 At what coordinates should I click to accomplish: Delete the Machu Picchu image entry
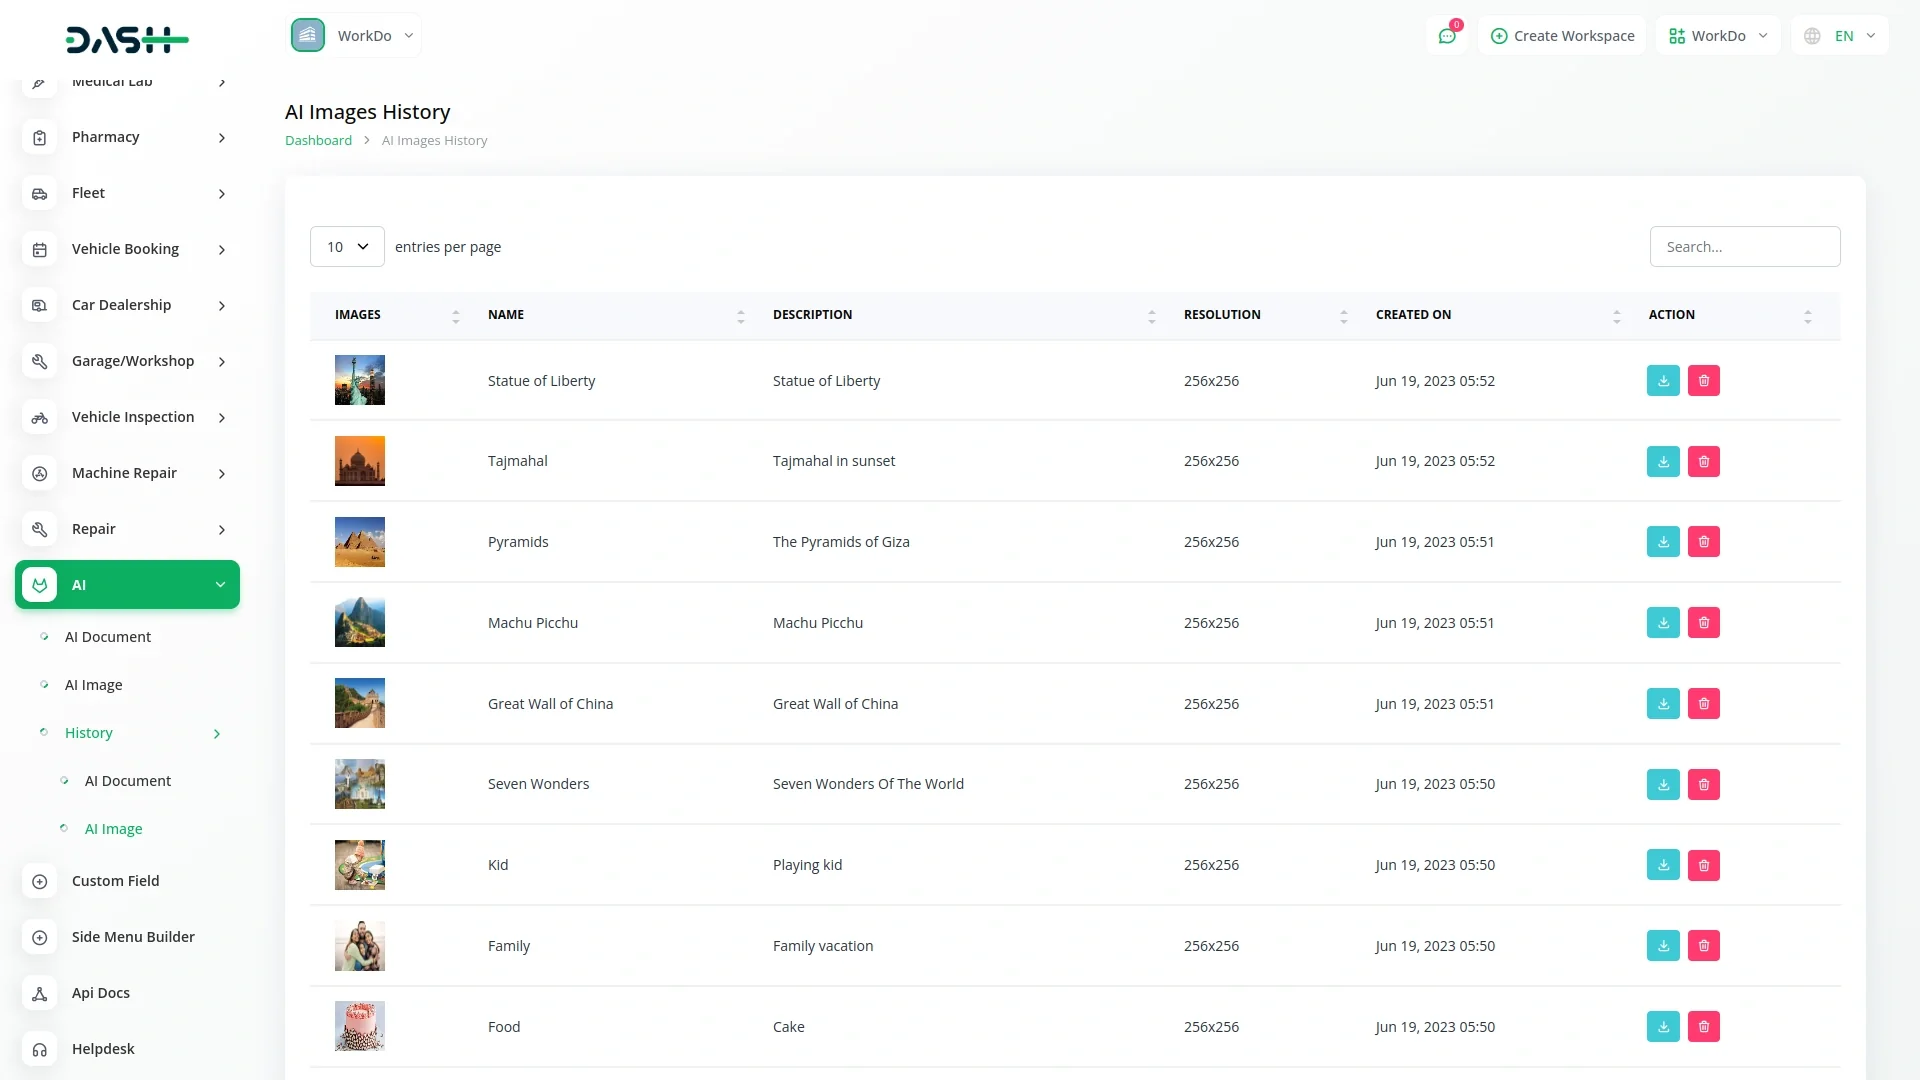(x=1704, y=623)
